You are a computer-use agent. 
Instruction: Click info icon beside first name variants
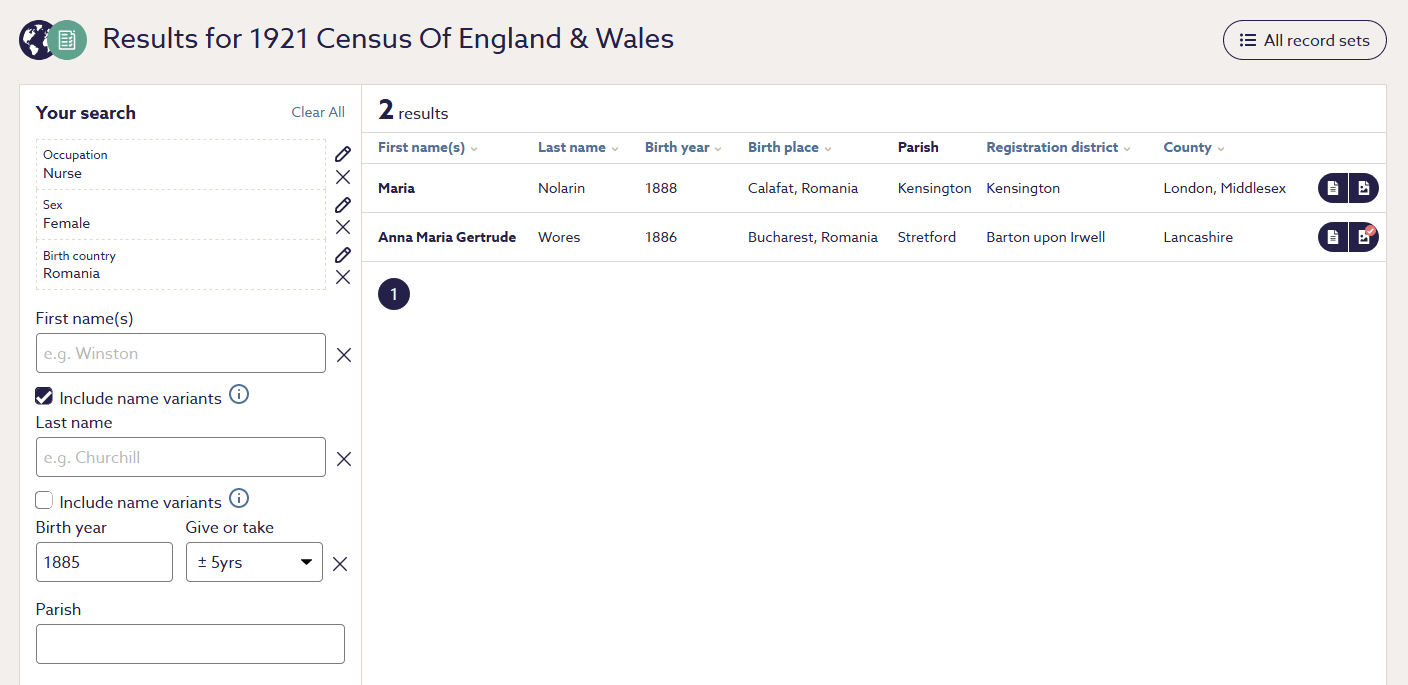tap(239, 395)
